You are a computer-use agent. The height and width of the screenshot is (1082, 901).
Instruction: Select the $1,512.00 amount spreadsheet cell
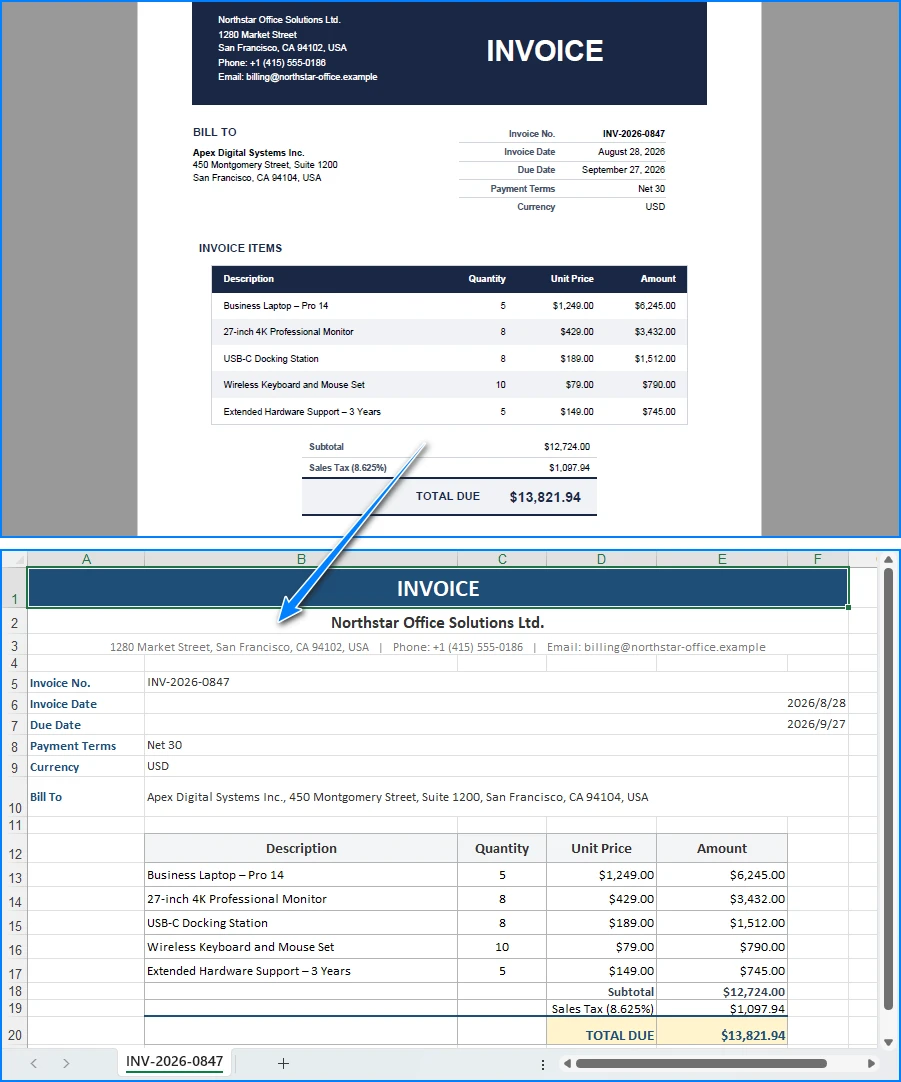tap(722, 923)
